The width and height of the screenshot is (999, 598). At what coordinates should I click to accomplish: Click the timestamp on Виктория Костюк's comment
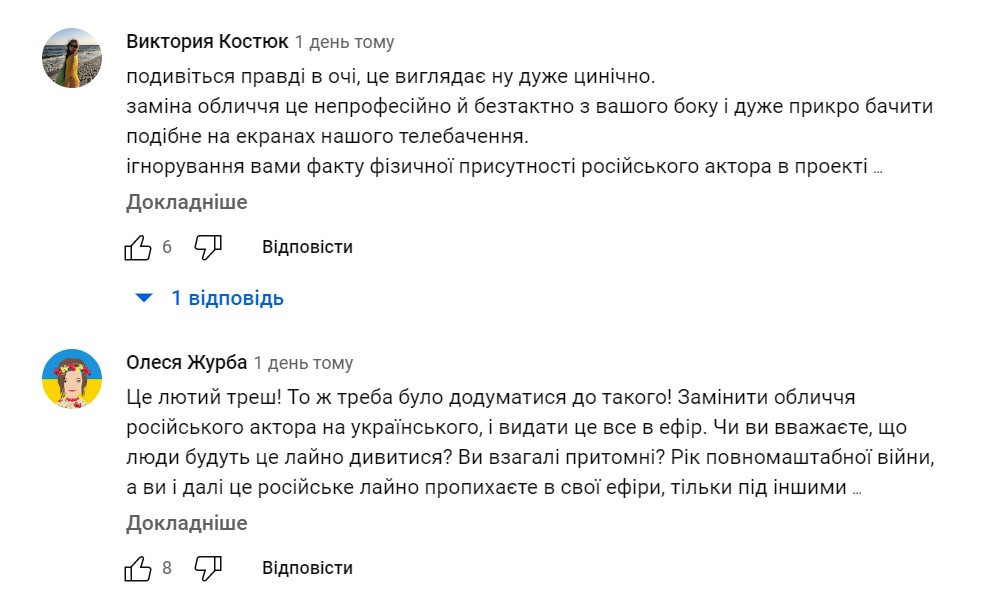pyautogui.click(x=344, y=42)
